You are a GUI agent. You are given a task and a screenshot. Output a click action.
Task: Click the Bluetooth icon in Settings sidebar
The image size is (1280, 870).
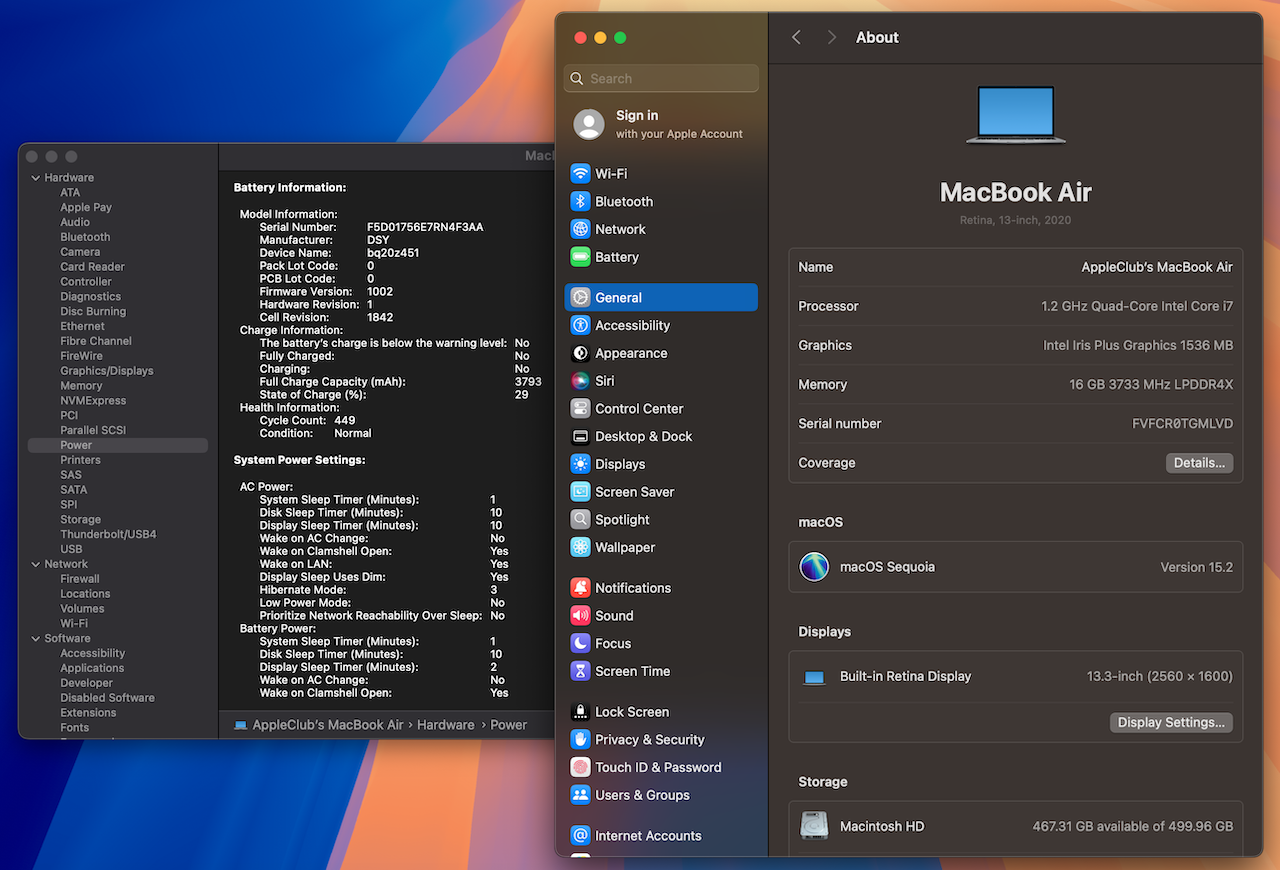coord(580,202)
